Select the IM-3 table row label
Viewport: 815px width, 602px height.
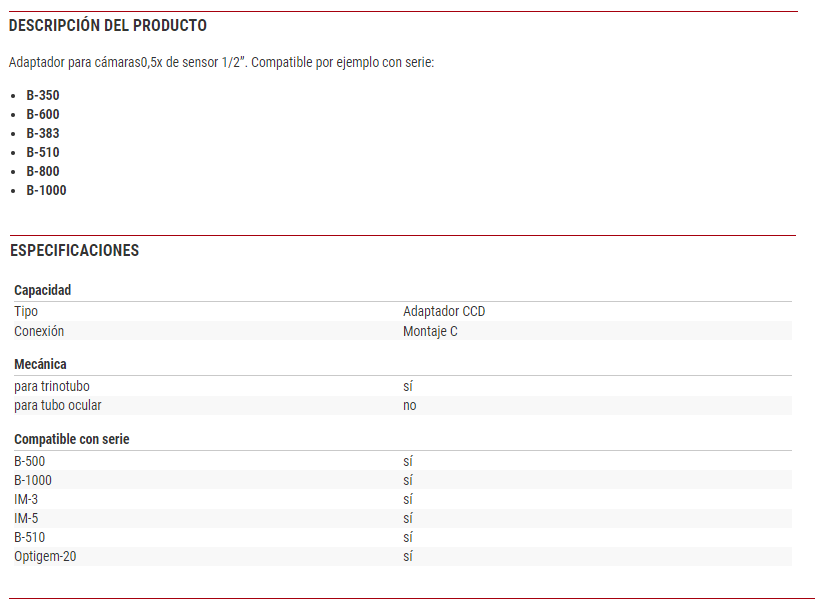(x=26, y=499)
